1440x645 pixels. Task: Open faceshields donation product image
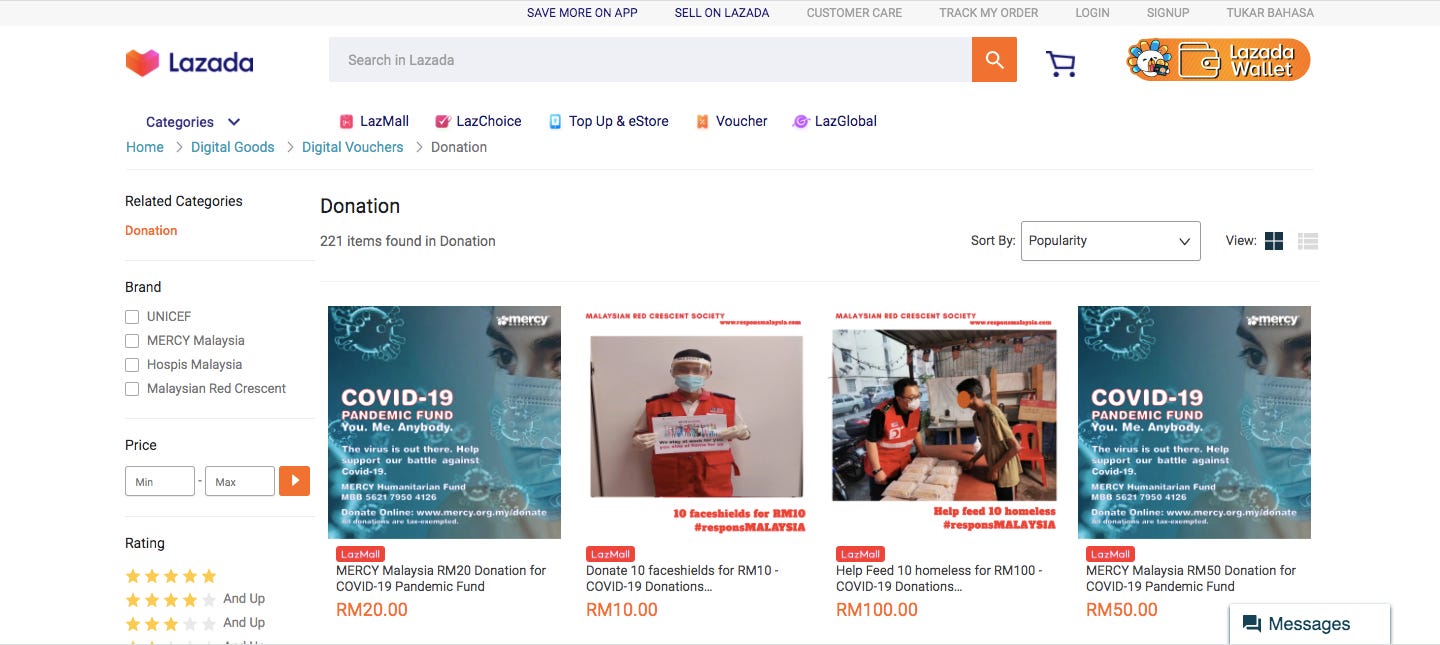click(x=694, y=422)
